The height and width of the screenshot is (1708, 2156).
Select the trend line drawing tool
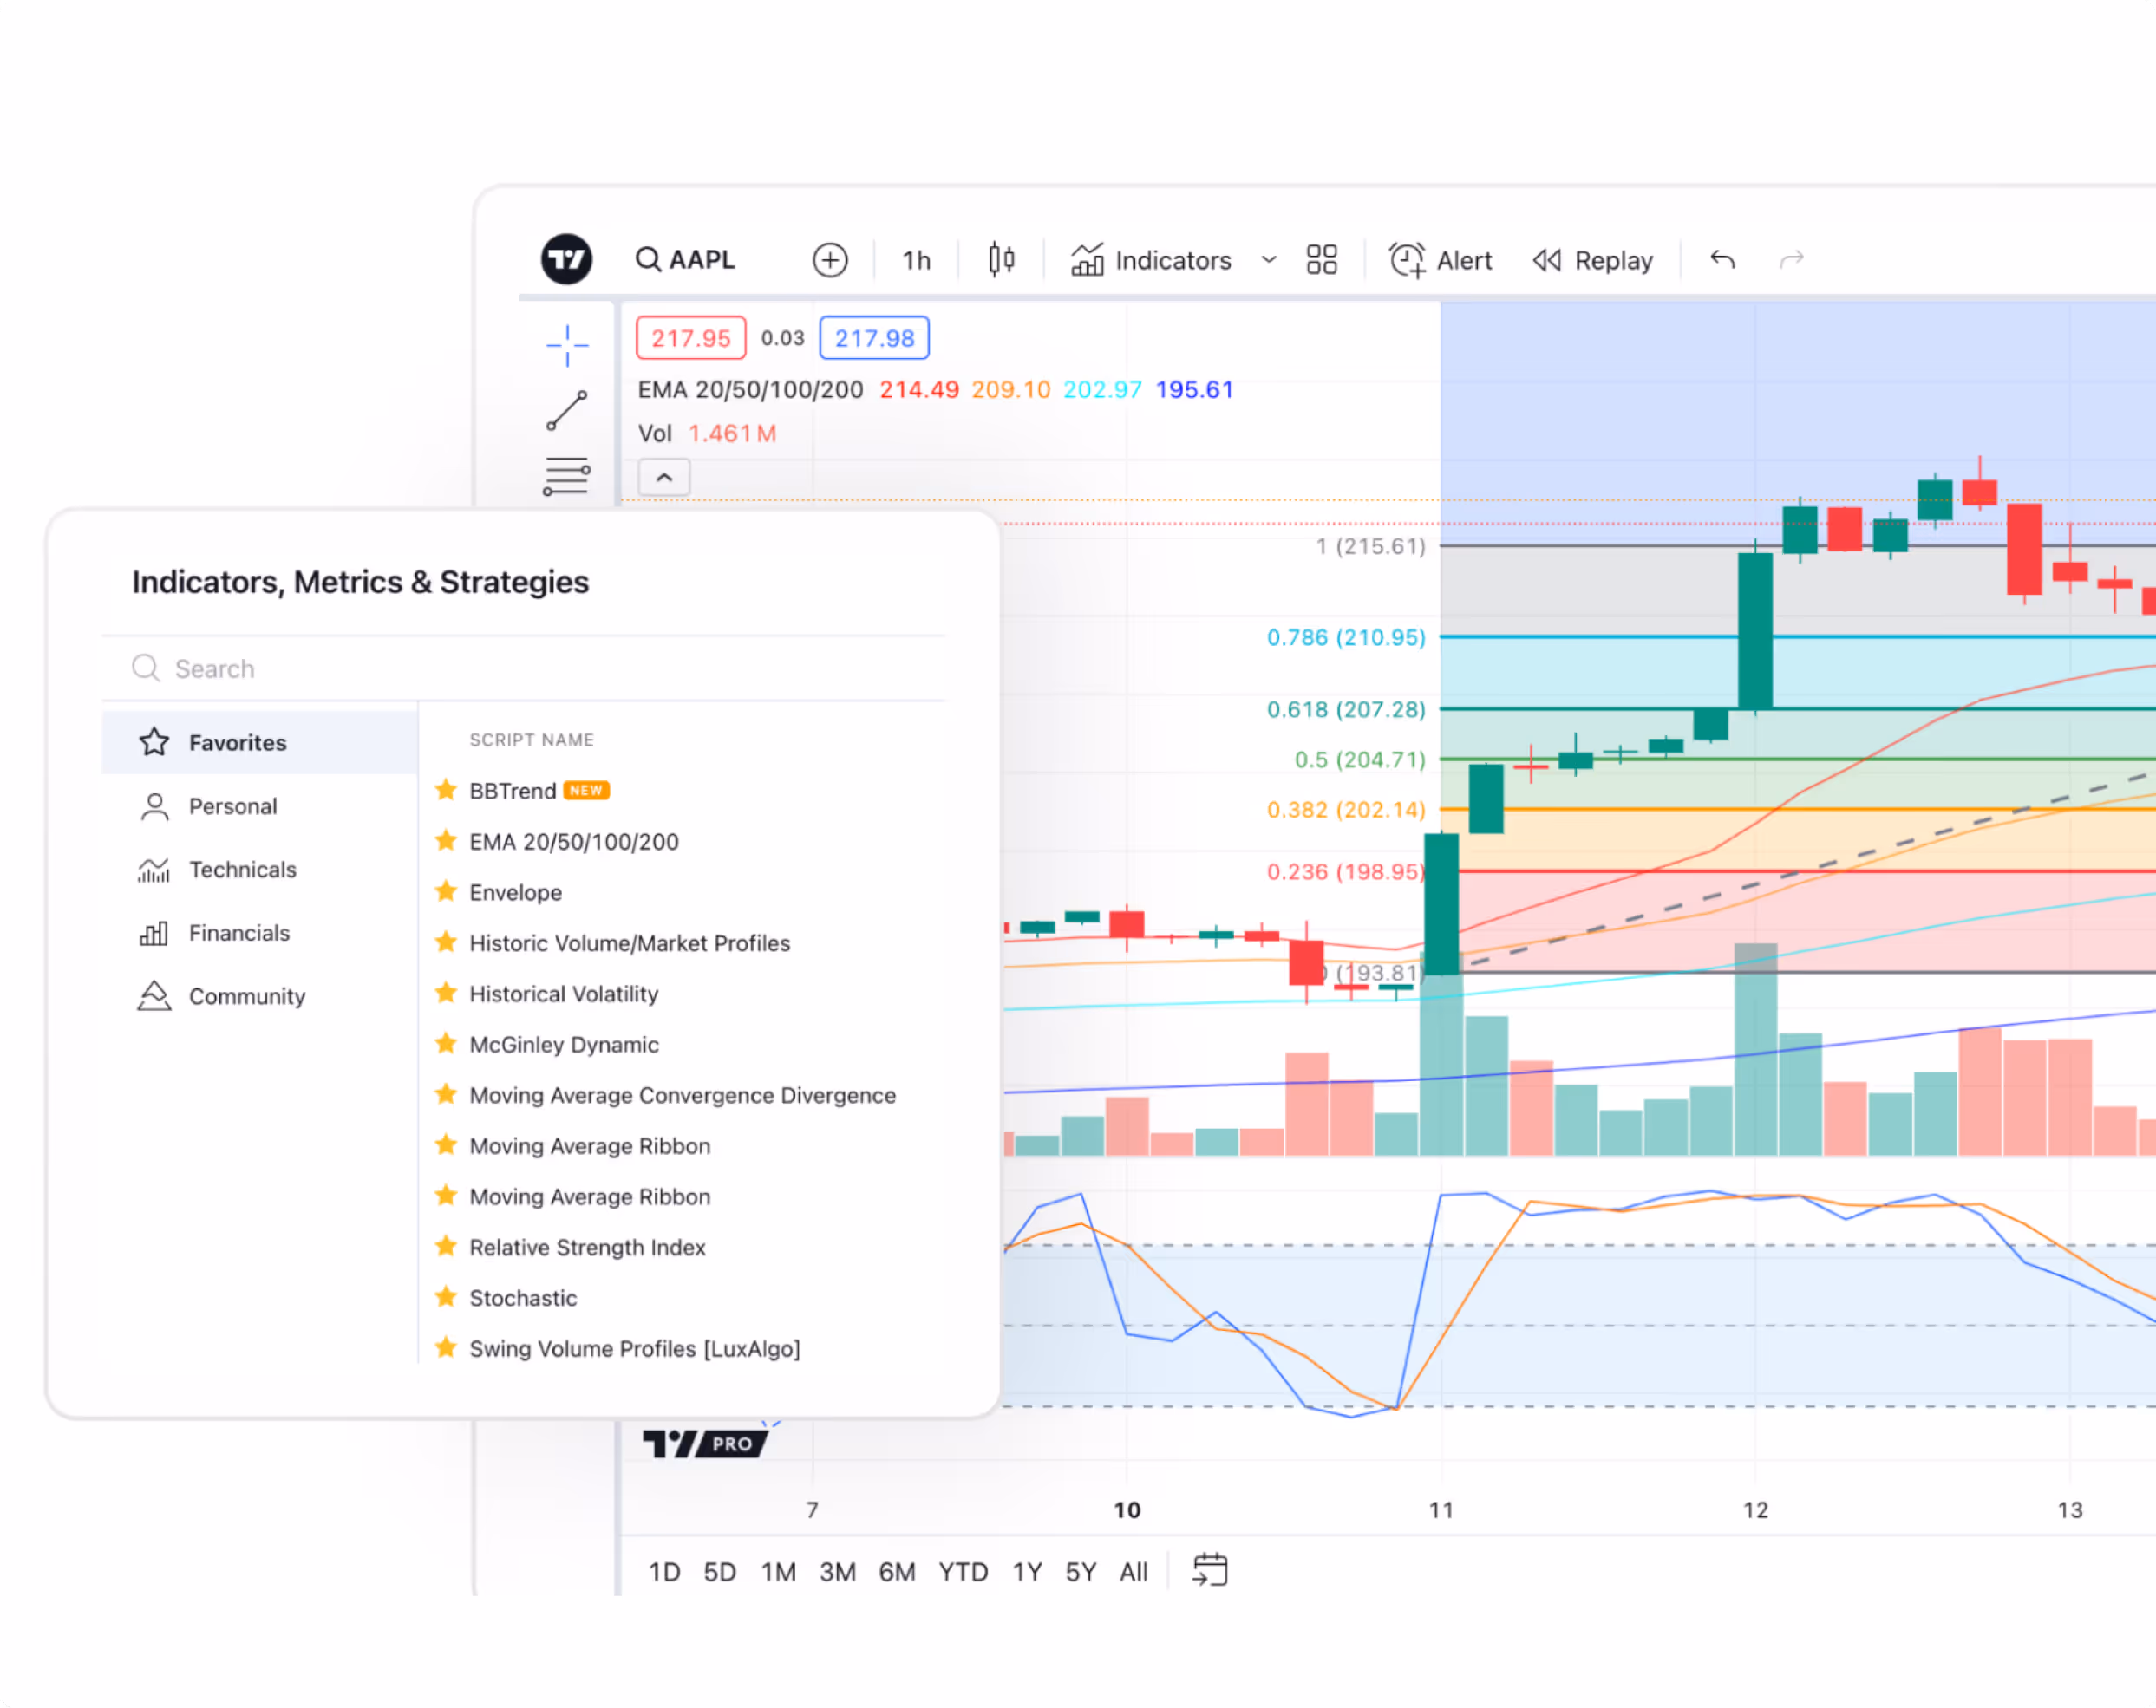[566, 410]
